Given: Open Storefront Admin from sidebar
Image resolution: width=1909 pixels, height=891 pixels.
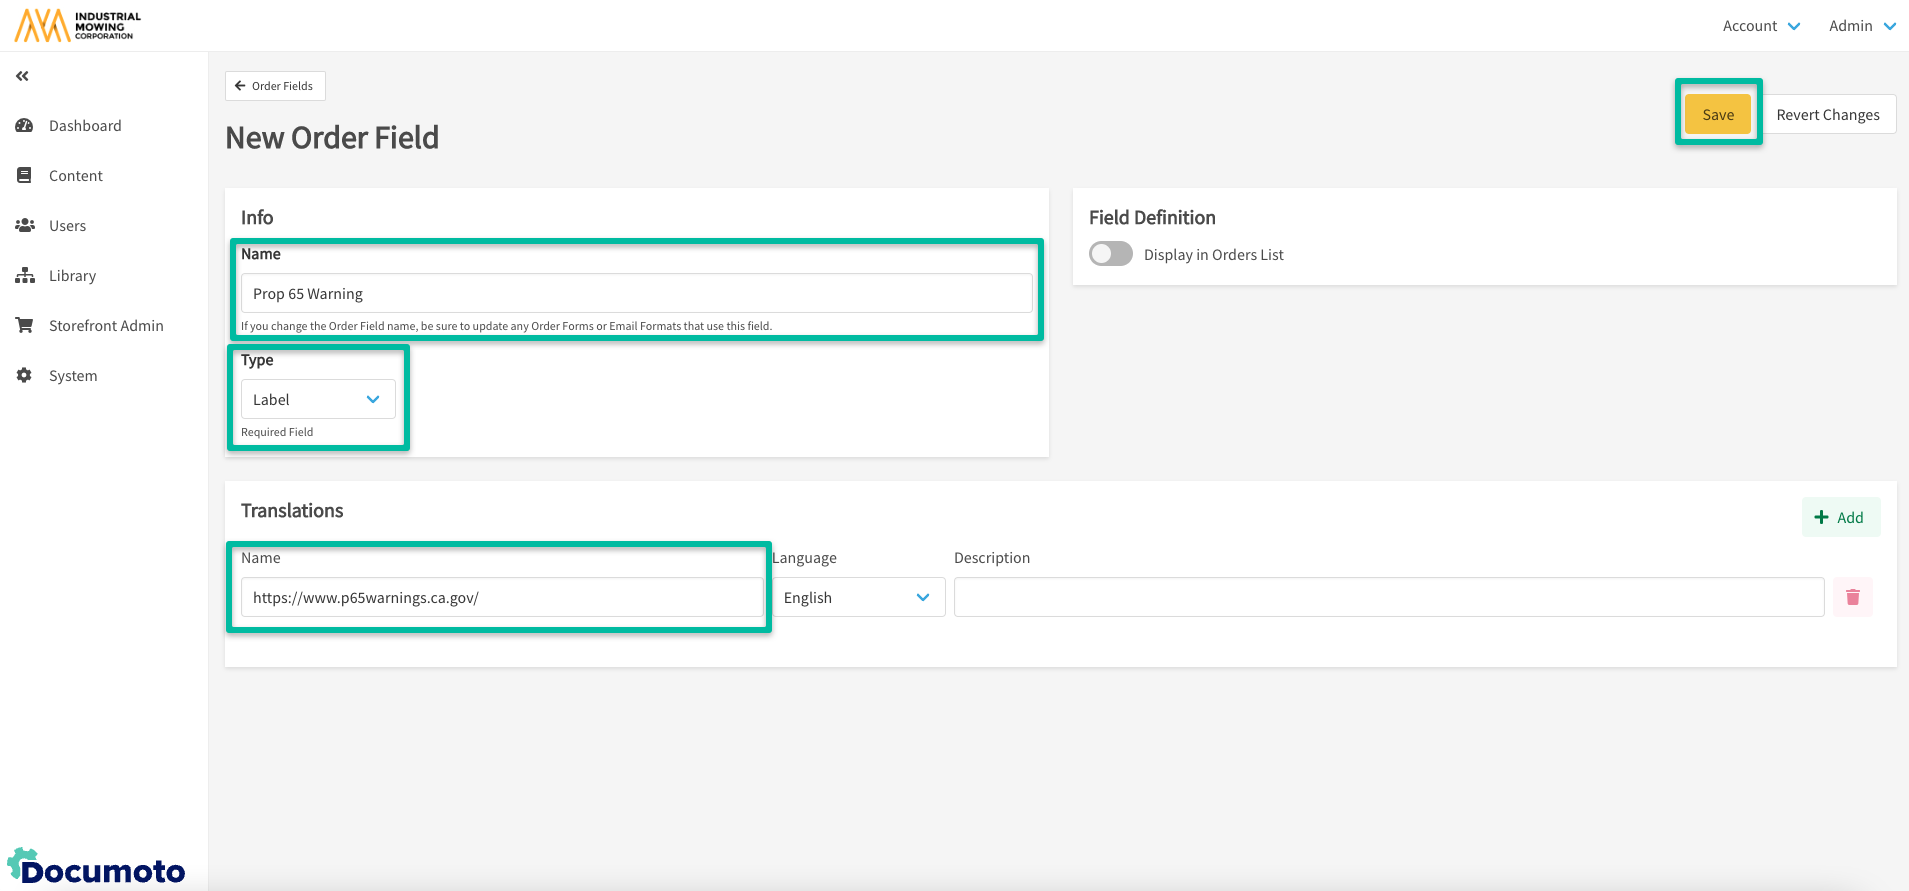Looking at the screenshot, I should [x=106, y=326].
